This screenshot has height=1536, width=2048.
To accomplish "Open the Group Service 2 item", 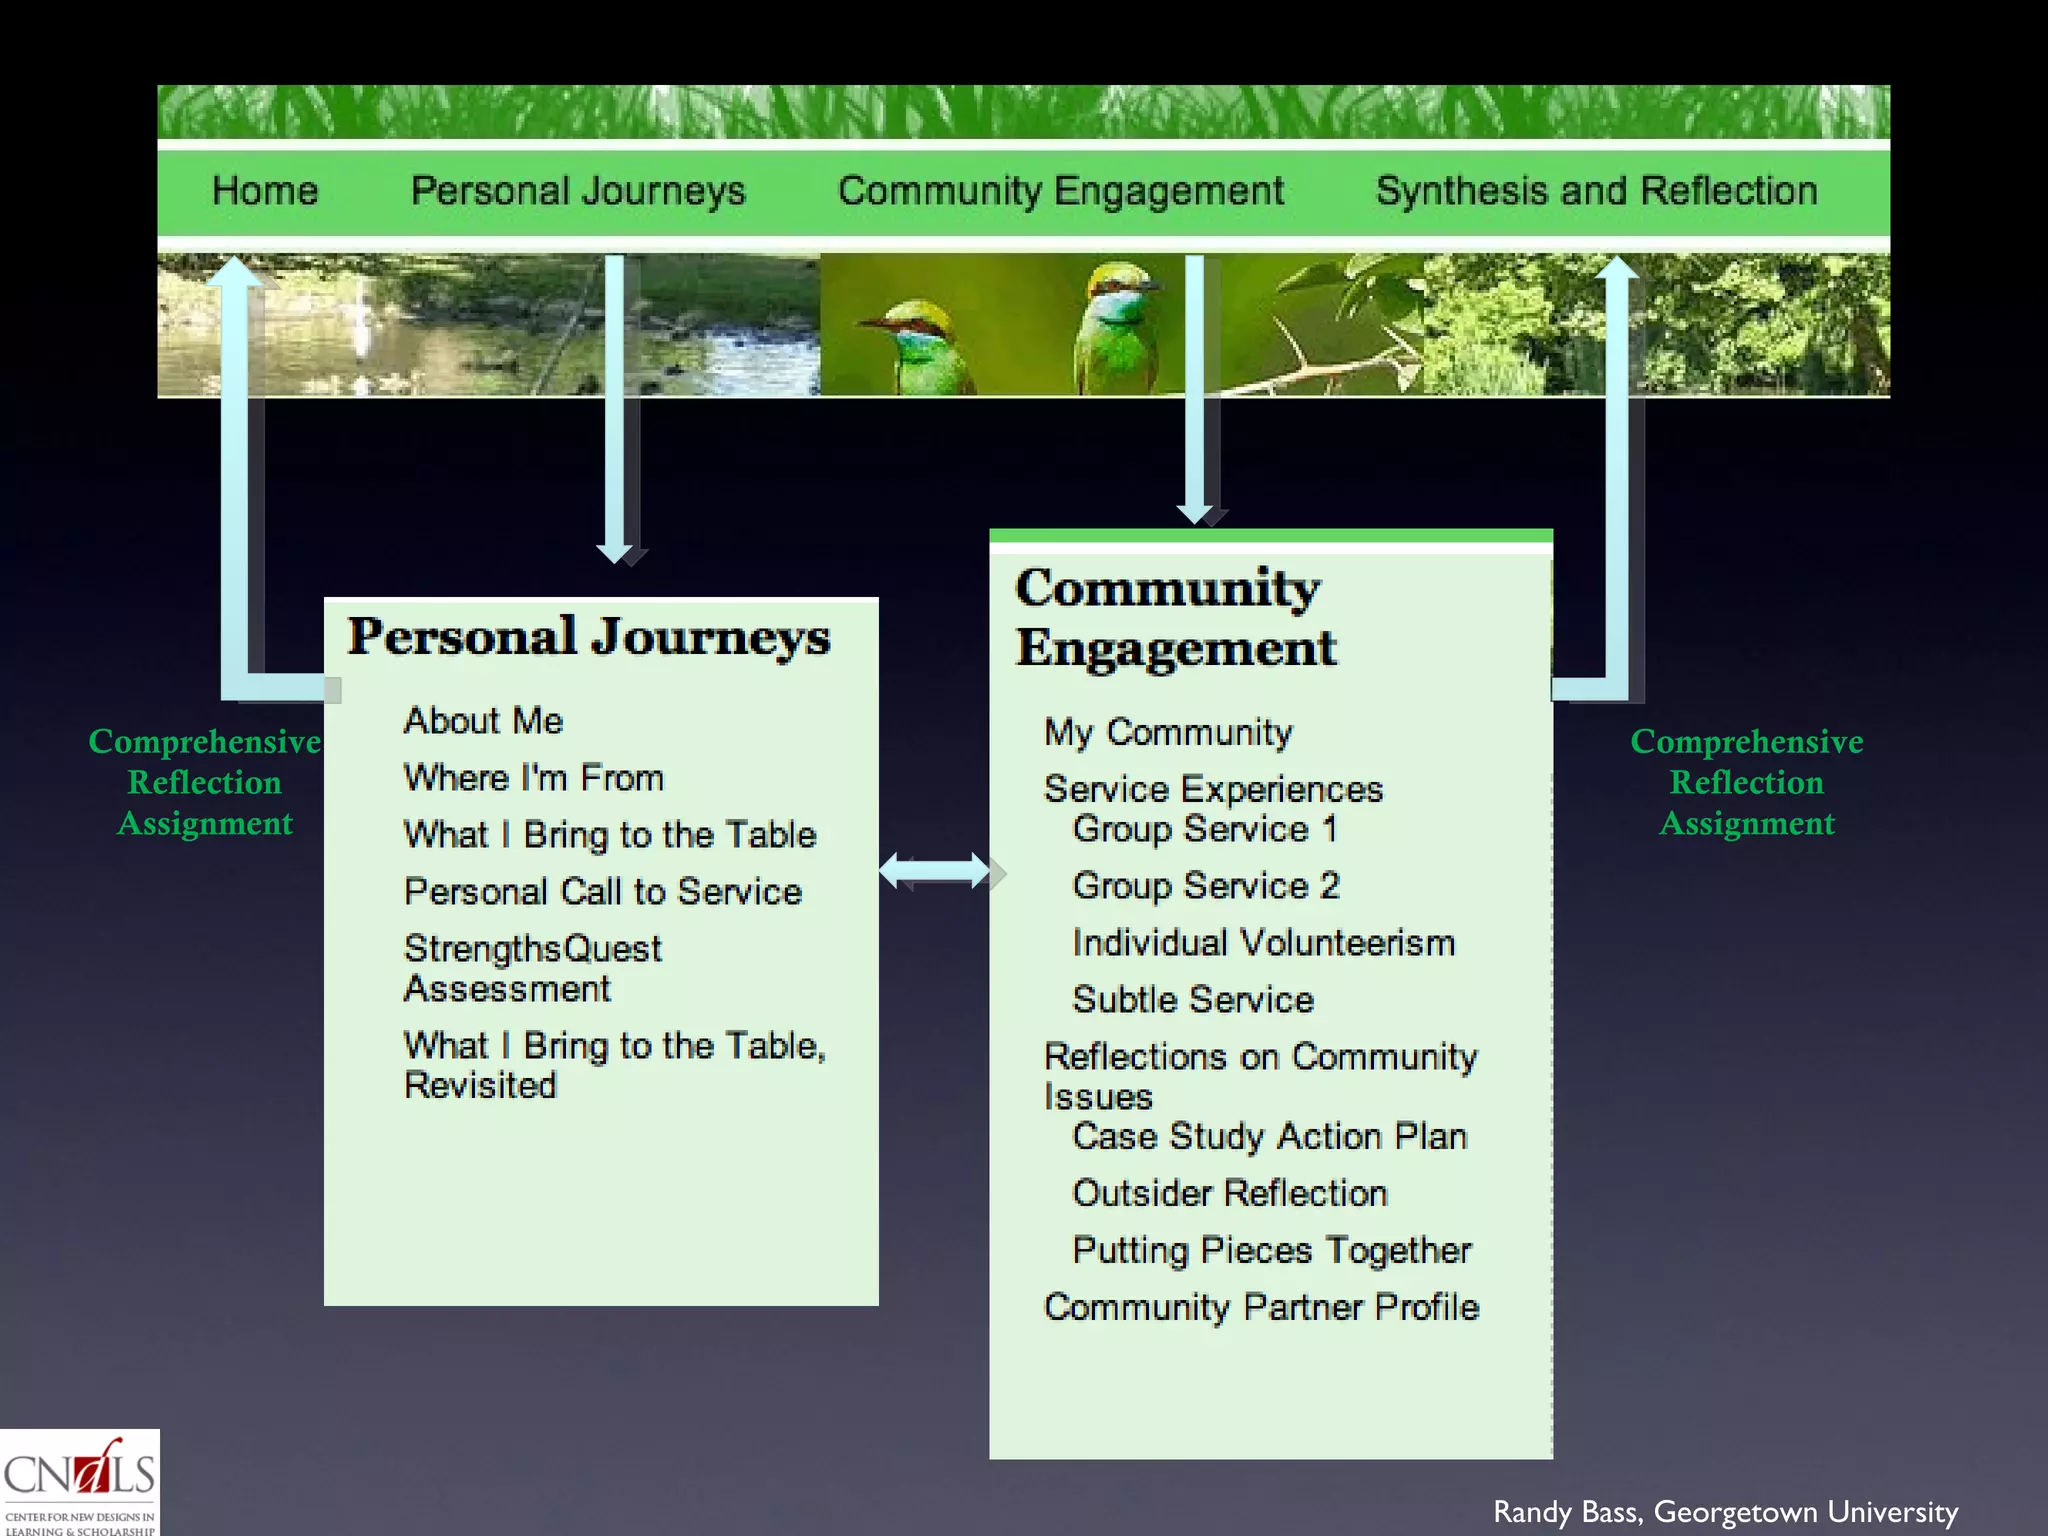I will point(1205,886).
